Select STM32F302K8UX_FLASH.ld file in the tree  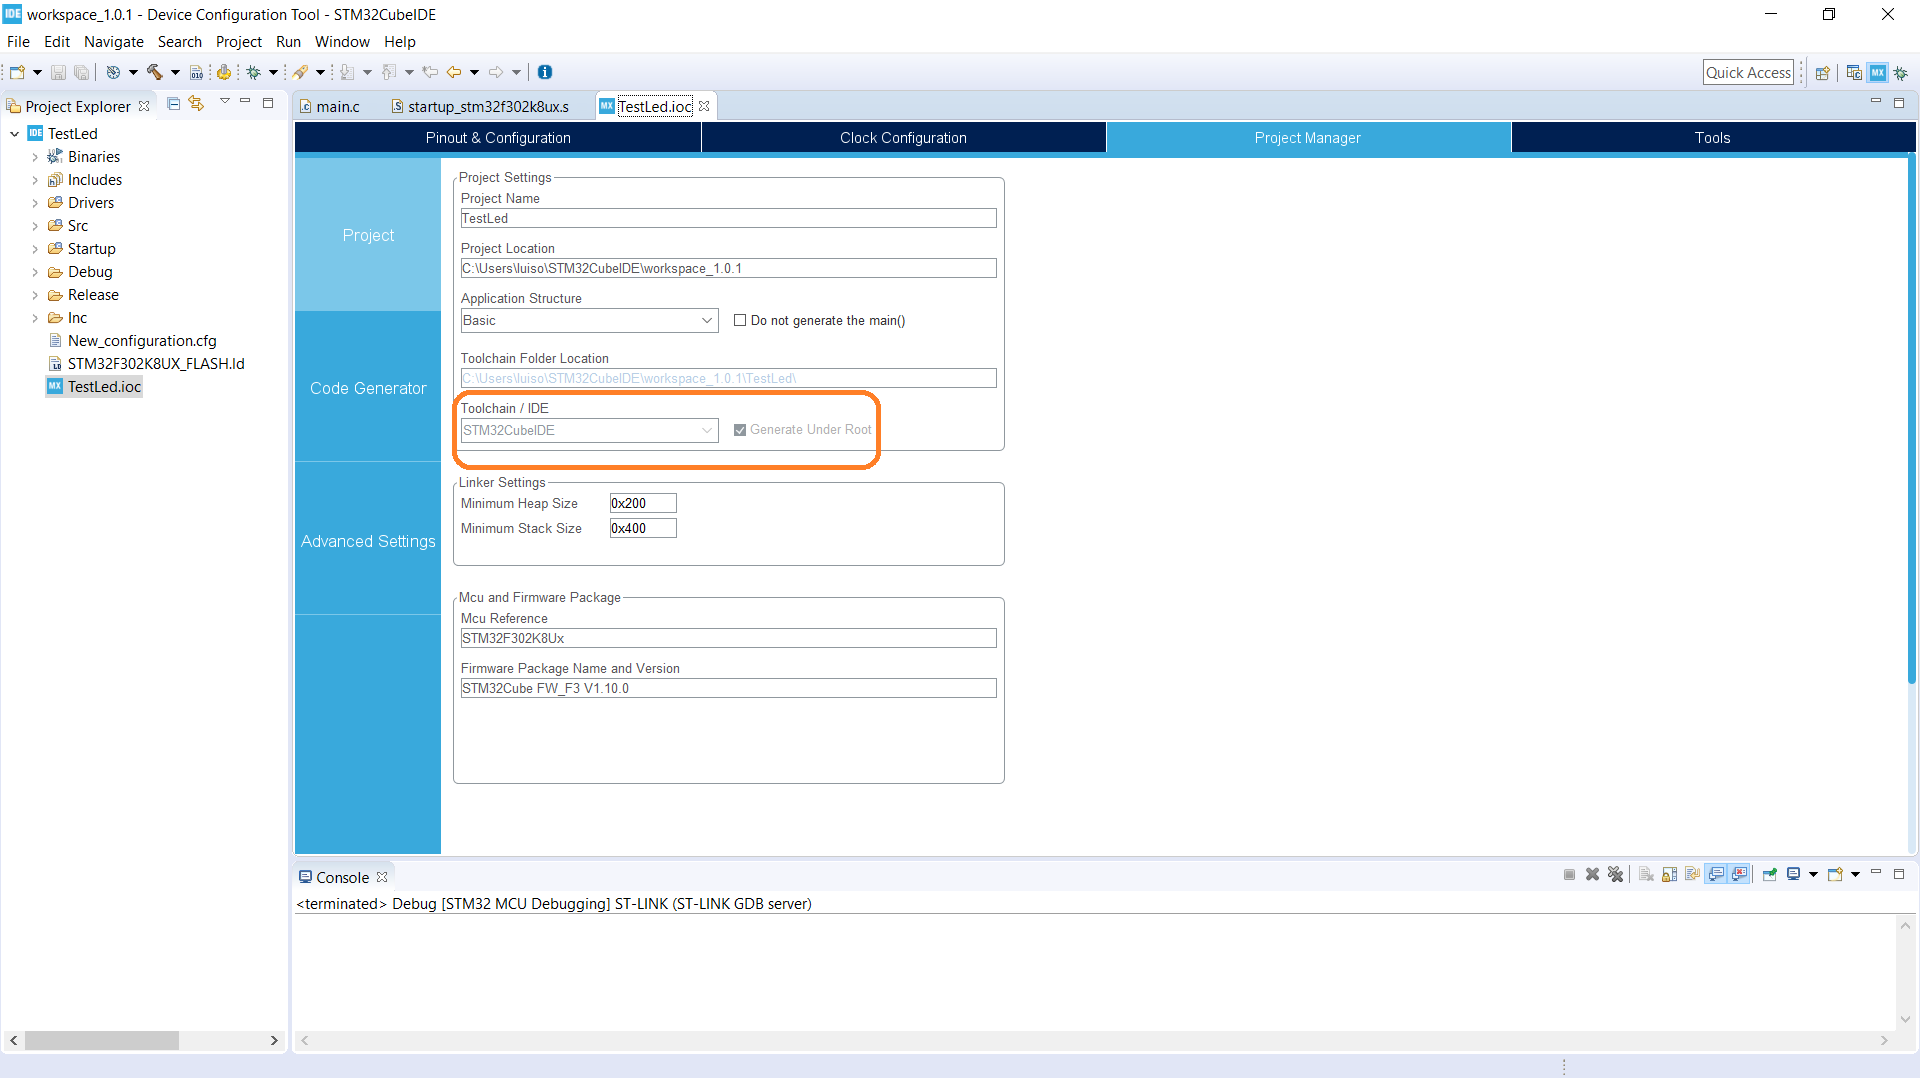(156, 364)
